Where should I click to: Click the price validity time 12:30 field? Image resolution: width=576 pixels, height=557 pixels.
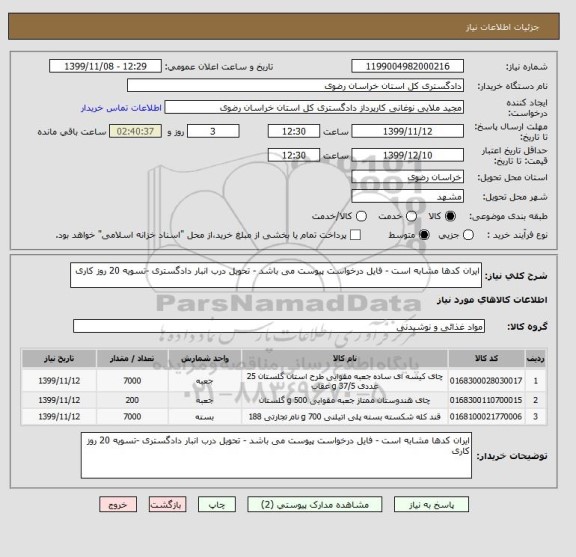[x=294, y=155]
